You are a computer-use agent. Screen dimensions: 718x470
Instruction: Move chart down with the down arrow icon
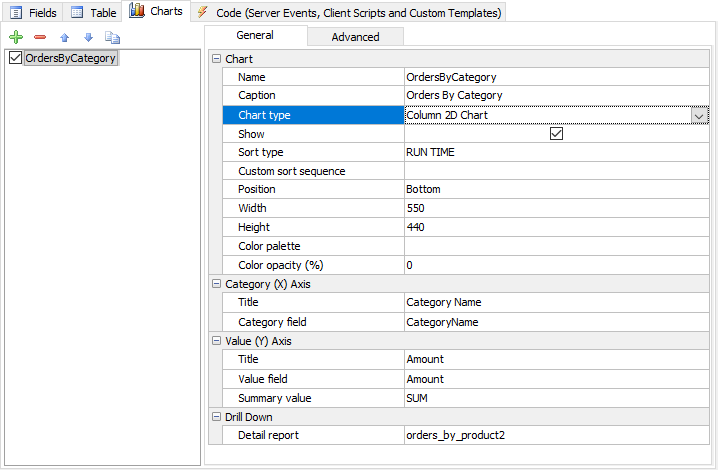(88, 37)
